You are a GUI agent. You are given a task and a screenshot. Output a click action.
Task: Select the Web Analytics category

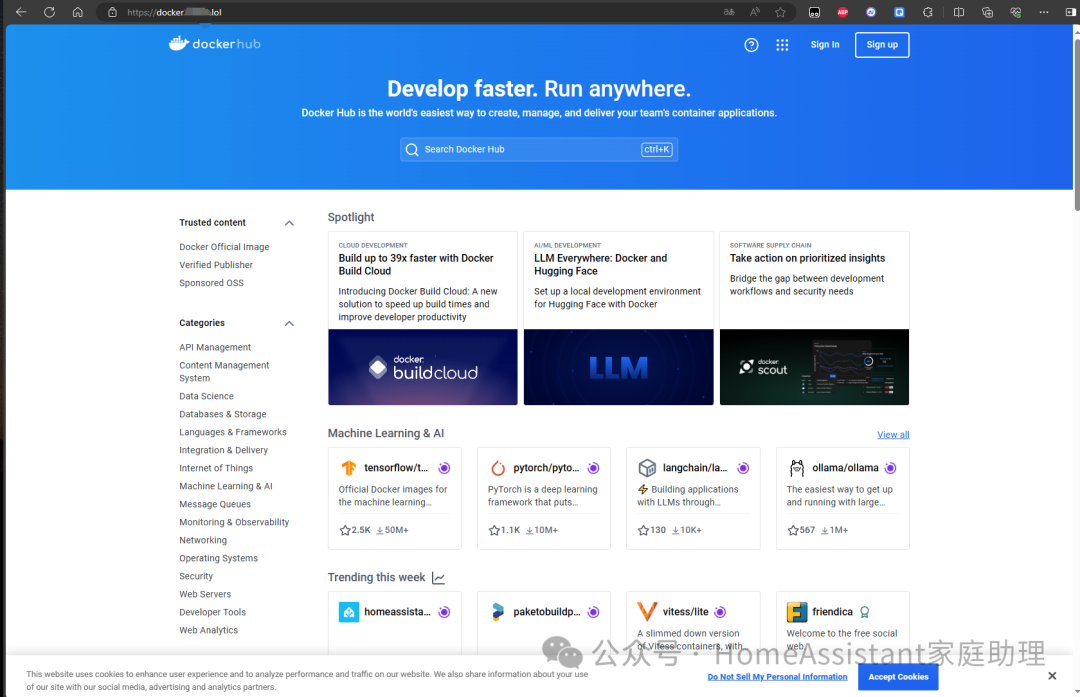208,630
